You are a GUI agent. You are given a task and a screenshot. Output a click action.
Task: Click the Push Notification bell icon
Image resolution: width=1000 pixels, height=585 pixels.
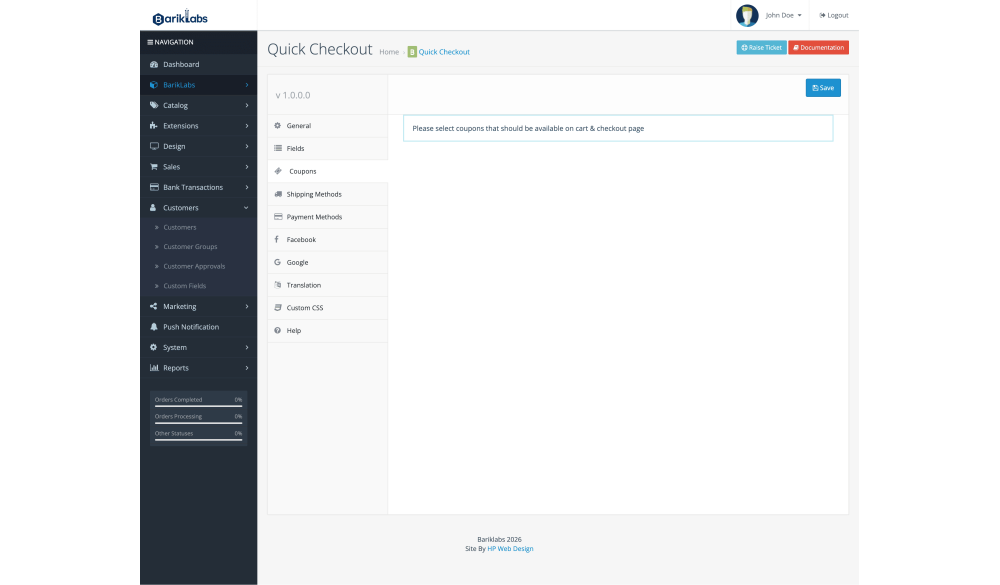154,327
